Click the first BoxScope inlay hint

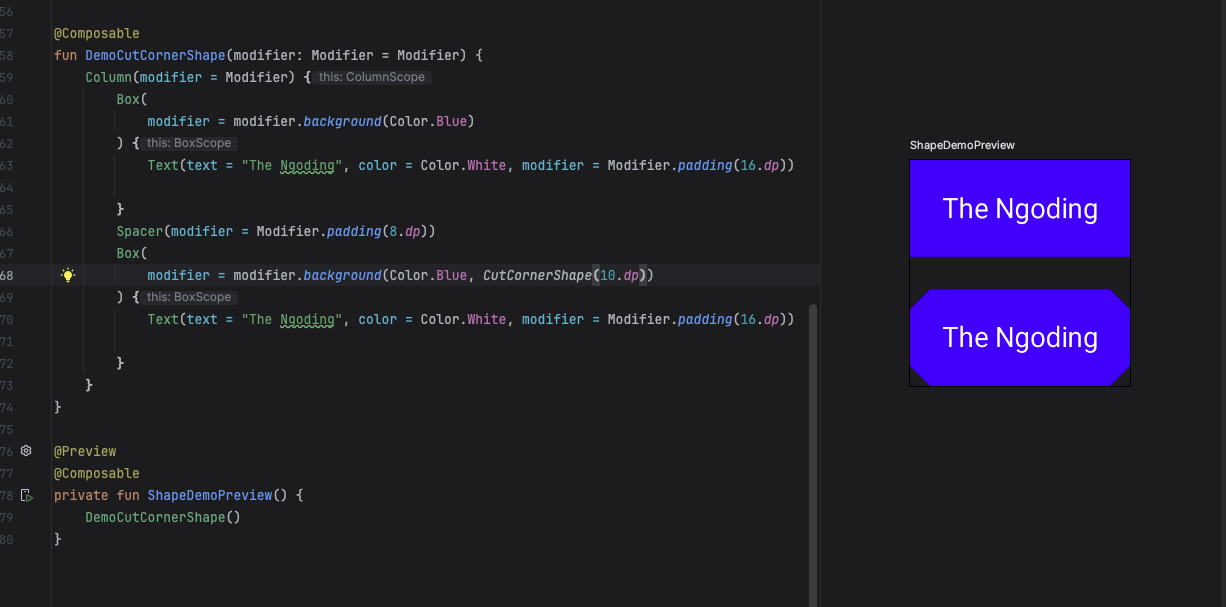(x=188, y=143)
